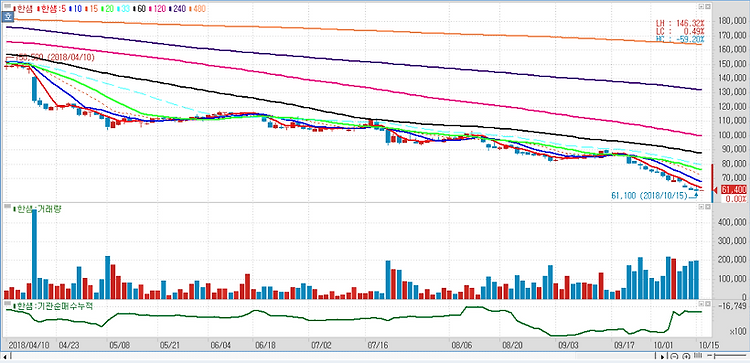Screen dimensions: 750x363
Task: Select the blue 10-day moving average legend
Action: coord(76,8)
